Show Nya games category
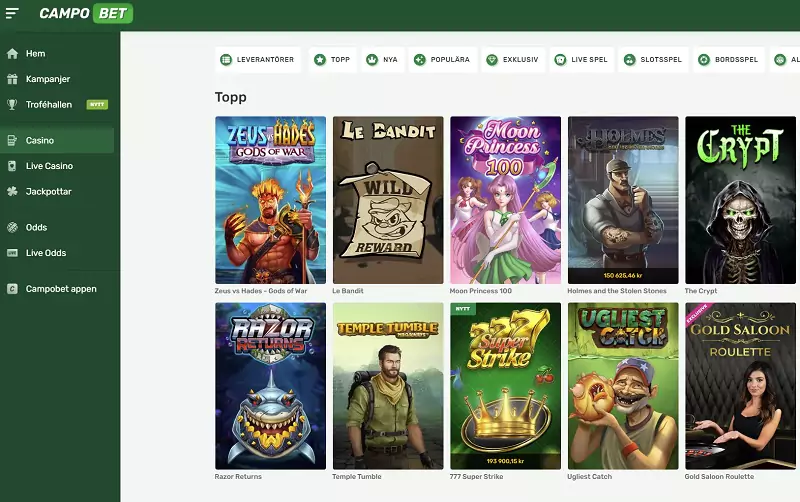 click(x=382, y=60)
